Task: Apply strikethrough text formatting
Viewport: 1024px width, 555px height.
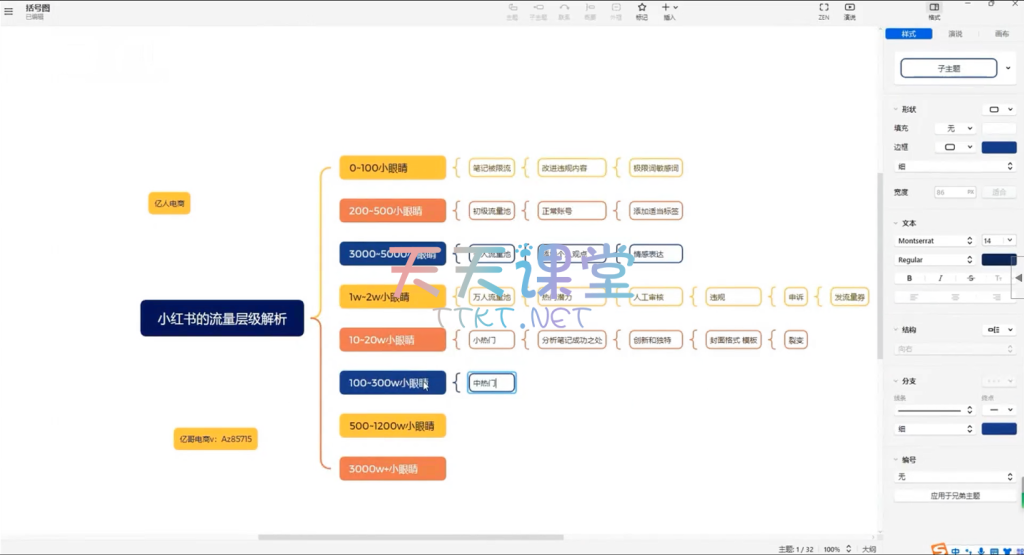Action: tap(970, 277)
